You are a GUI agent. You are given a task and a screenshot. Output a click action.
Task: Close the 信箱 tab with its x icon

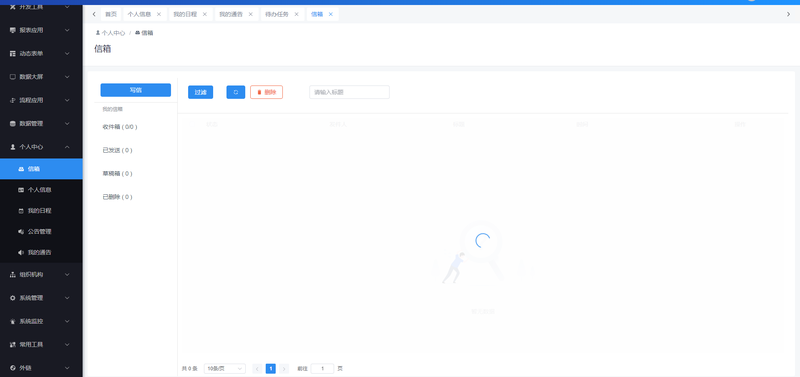(x=331, y=14)
